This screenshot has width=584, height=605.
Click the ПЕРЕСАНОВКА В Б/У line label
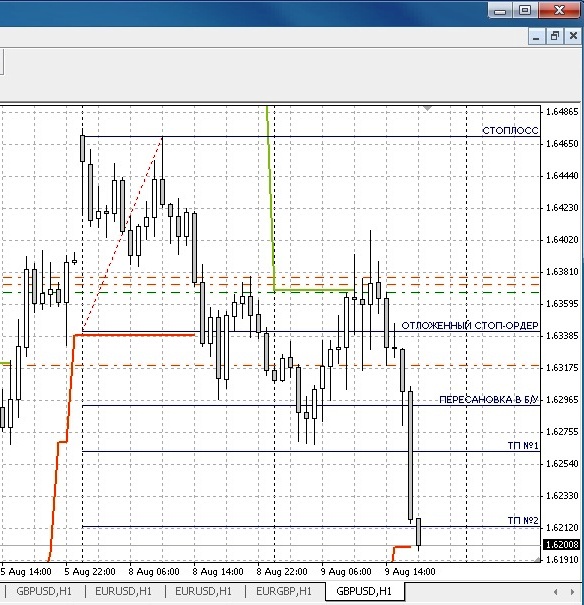pos(488,400)
